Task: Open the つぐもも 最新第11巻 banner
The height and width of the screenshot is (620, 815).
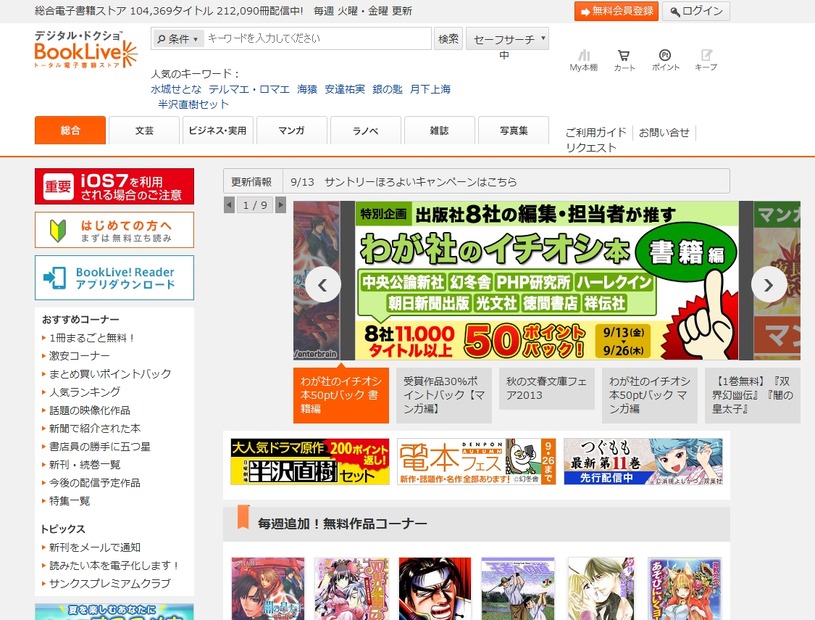Action: 643,461
